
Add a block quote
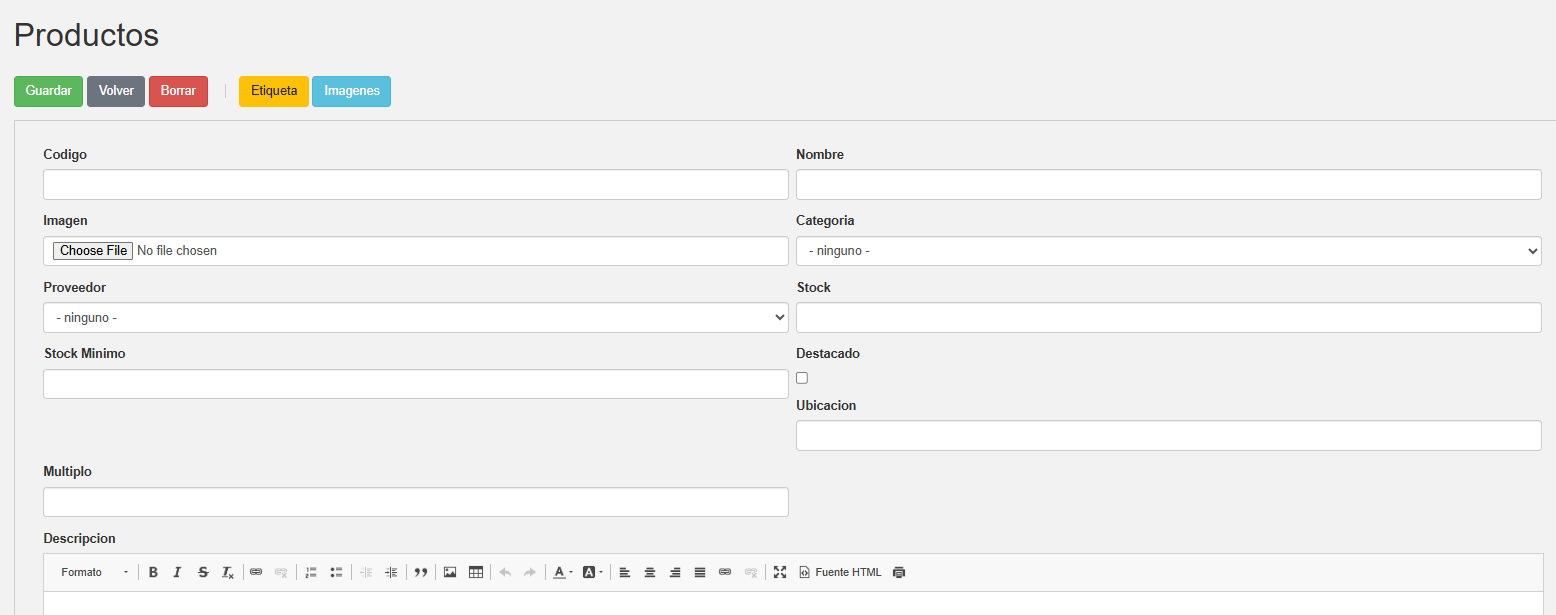[421, 572]
